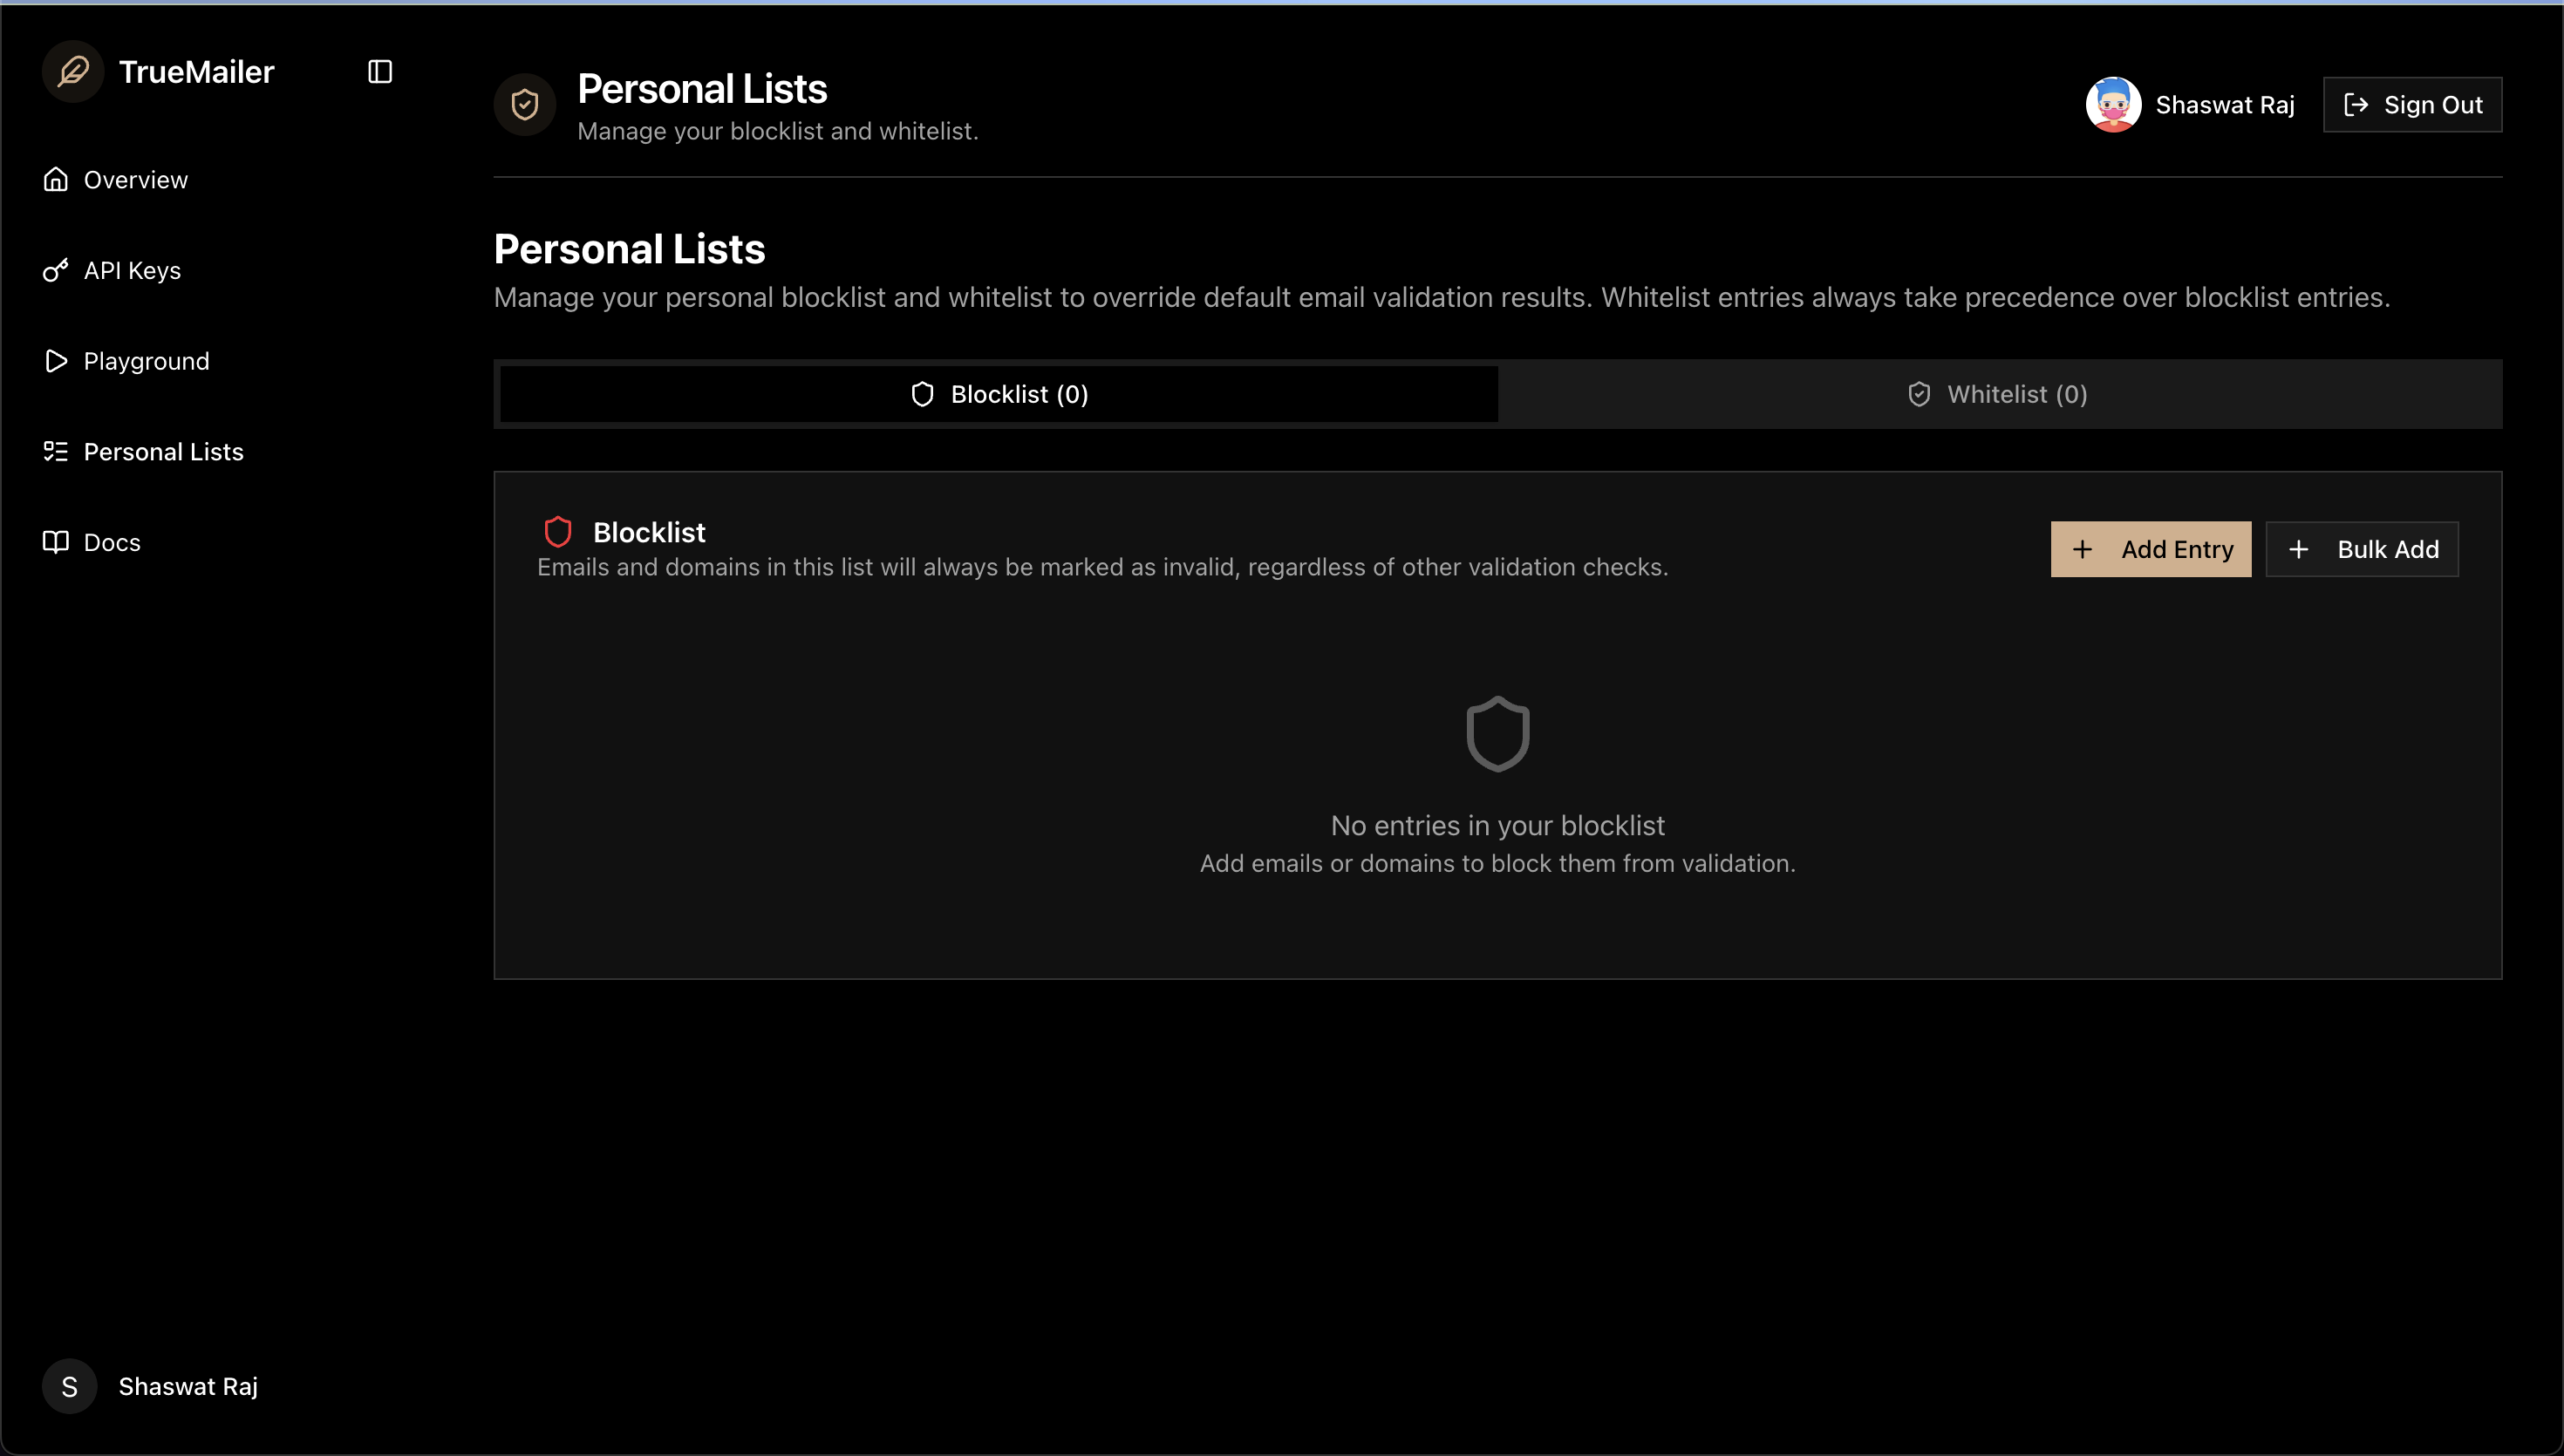Click the shield icon in page header
Image resolution: width=2564 pixels, height=1456 pixels.
pos(524,104)
